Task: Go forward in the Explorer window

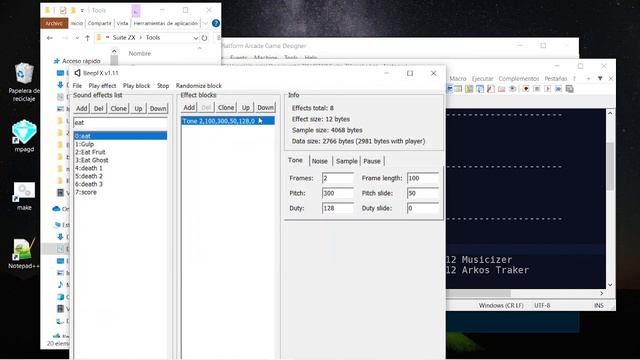Action: pyautogui.click(x=65, y=38)
